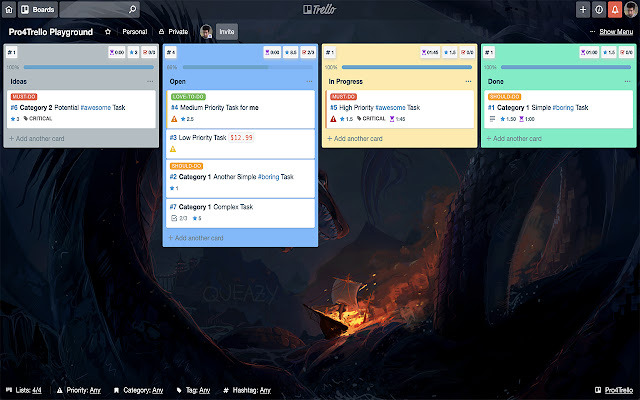
Task: Open the Category Any filter
Action: (x=138, y=390)
